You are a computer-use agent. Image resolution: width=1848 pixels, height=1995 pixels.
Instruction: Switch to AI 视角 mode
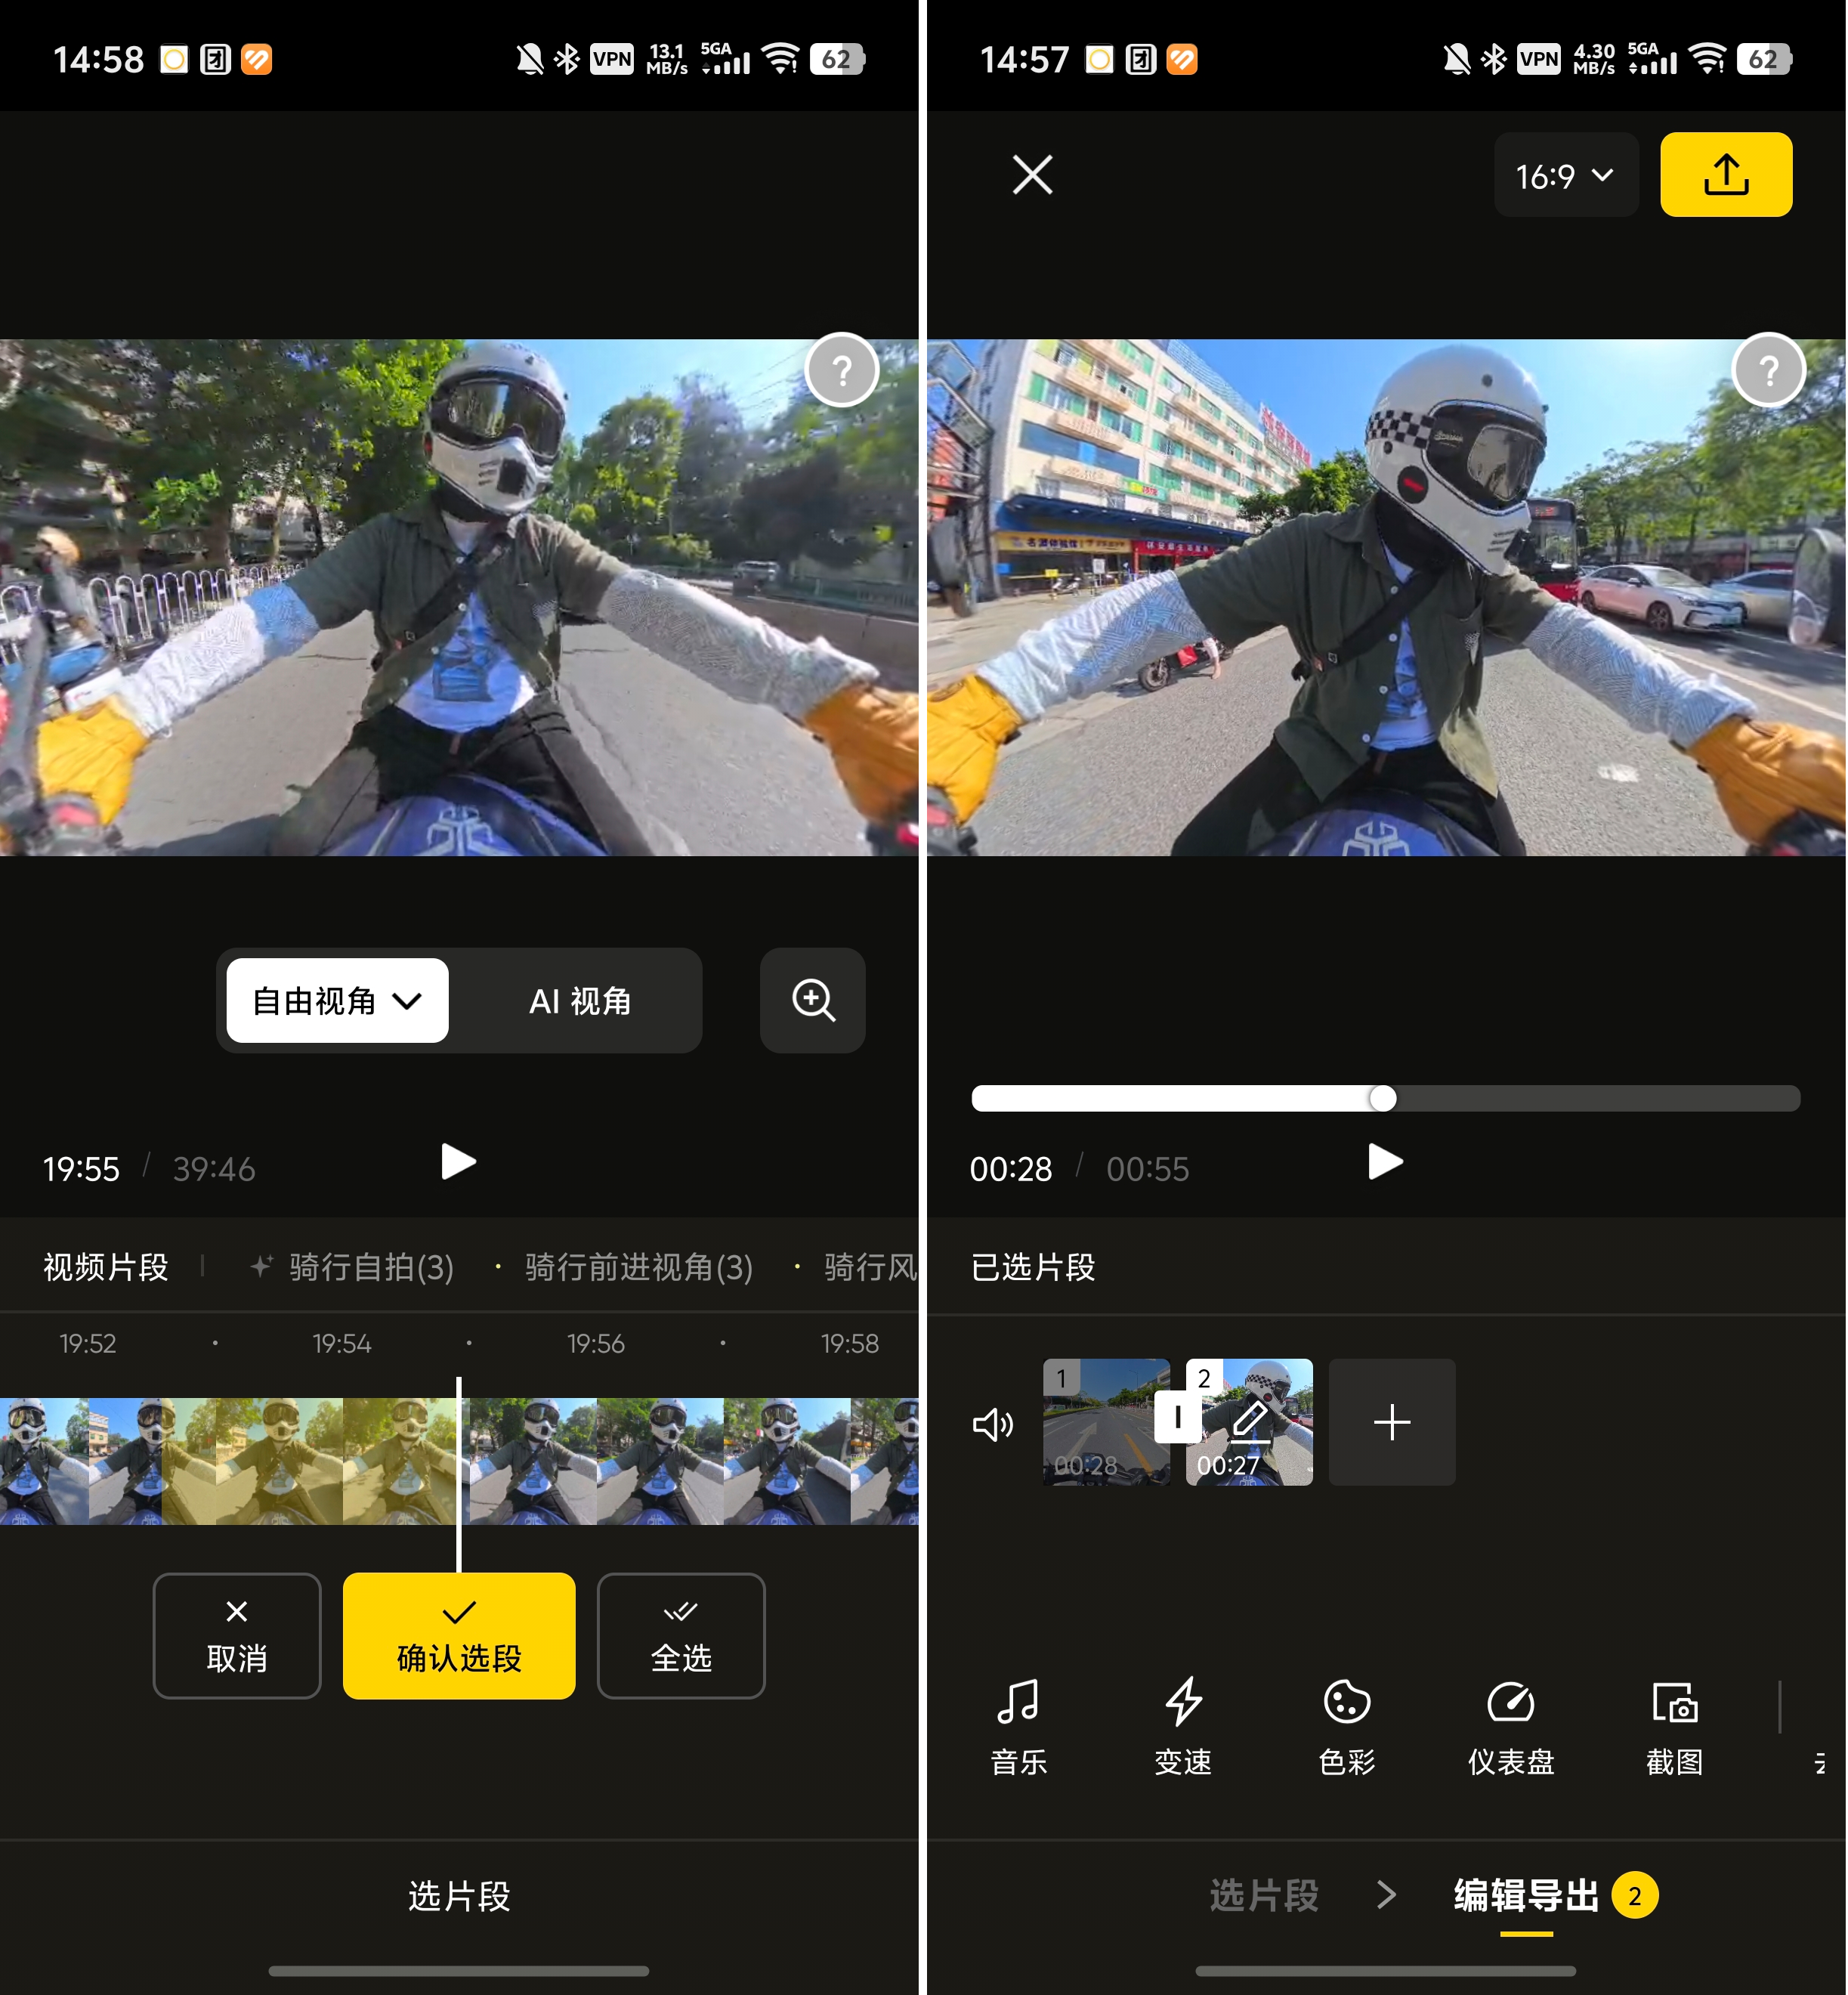coord(580,1000)
